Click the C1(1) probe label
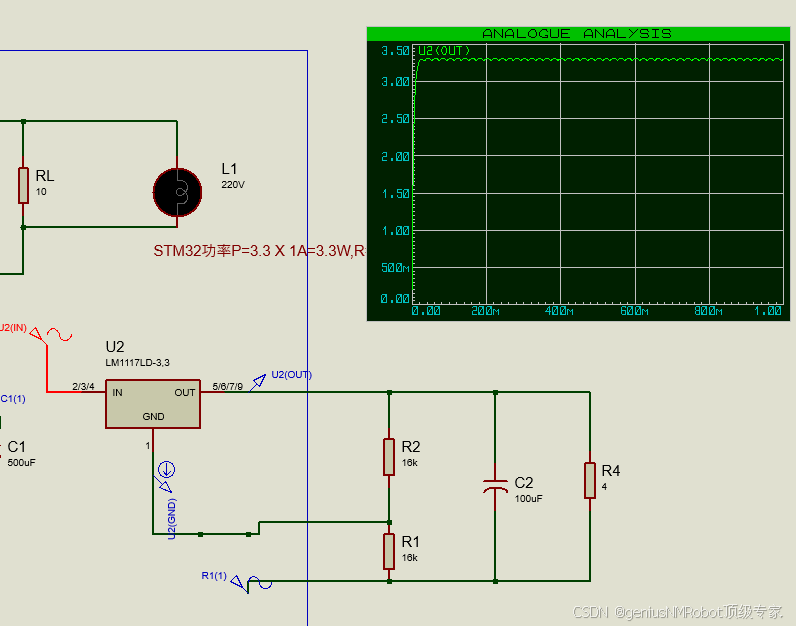Image resolution: width=796 pixels, height=626 pixels. (13, 399)
